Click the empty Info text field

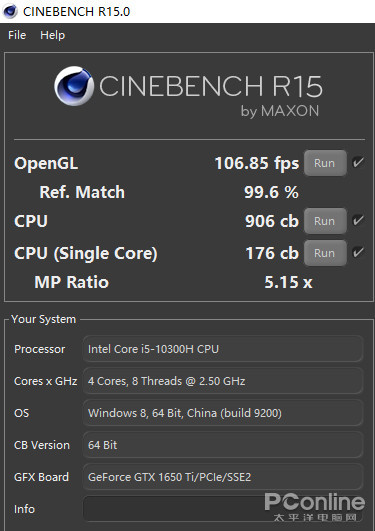tap(223, 509)
